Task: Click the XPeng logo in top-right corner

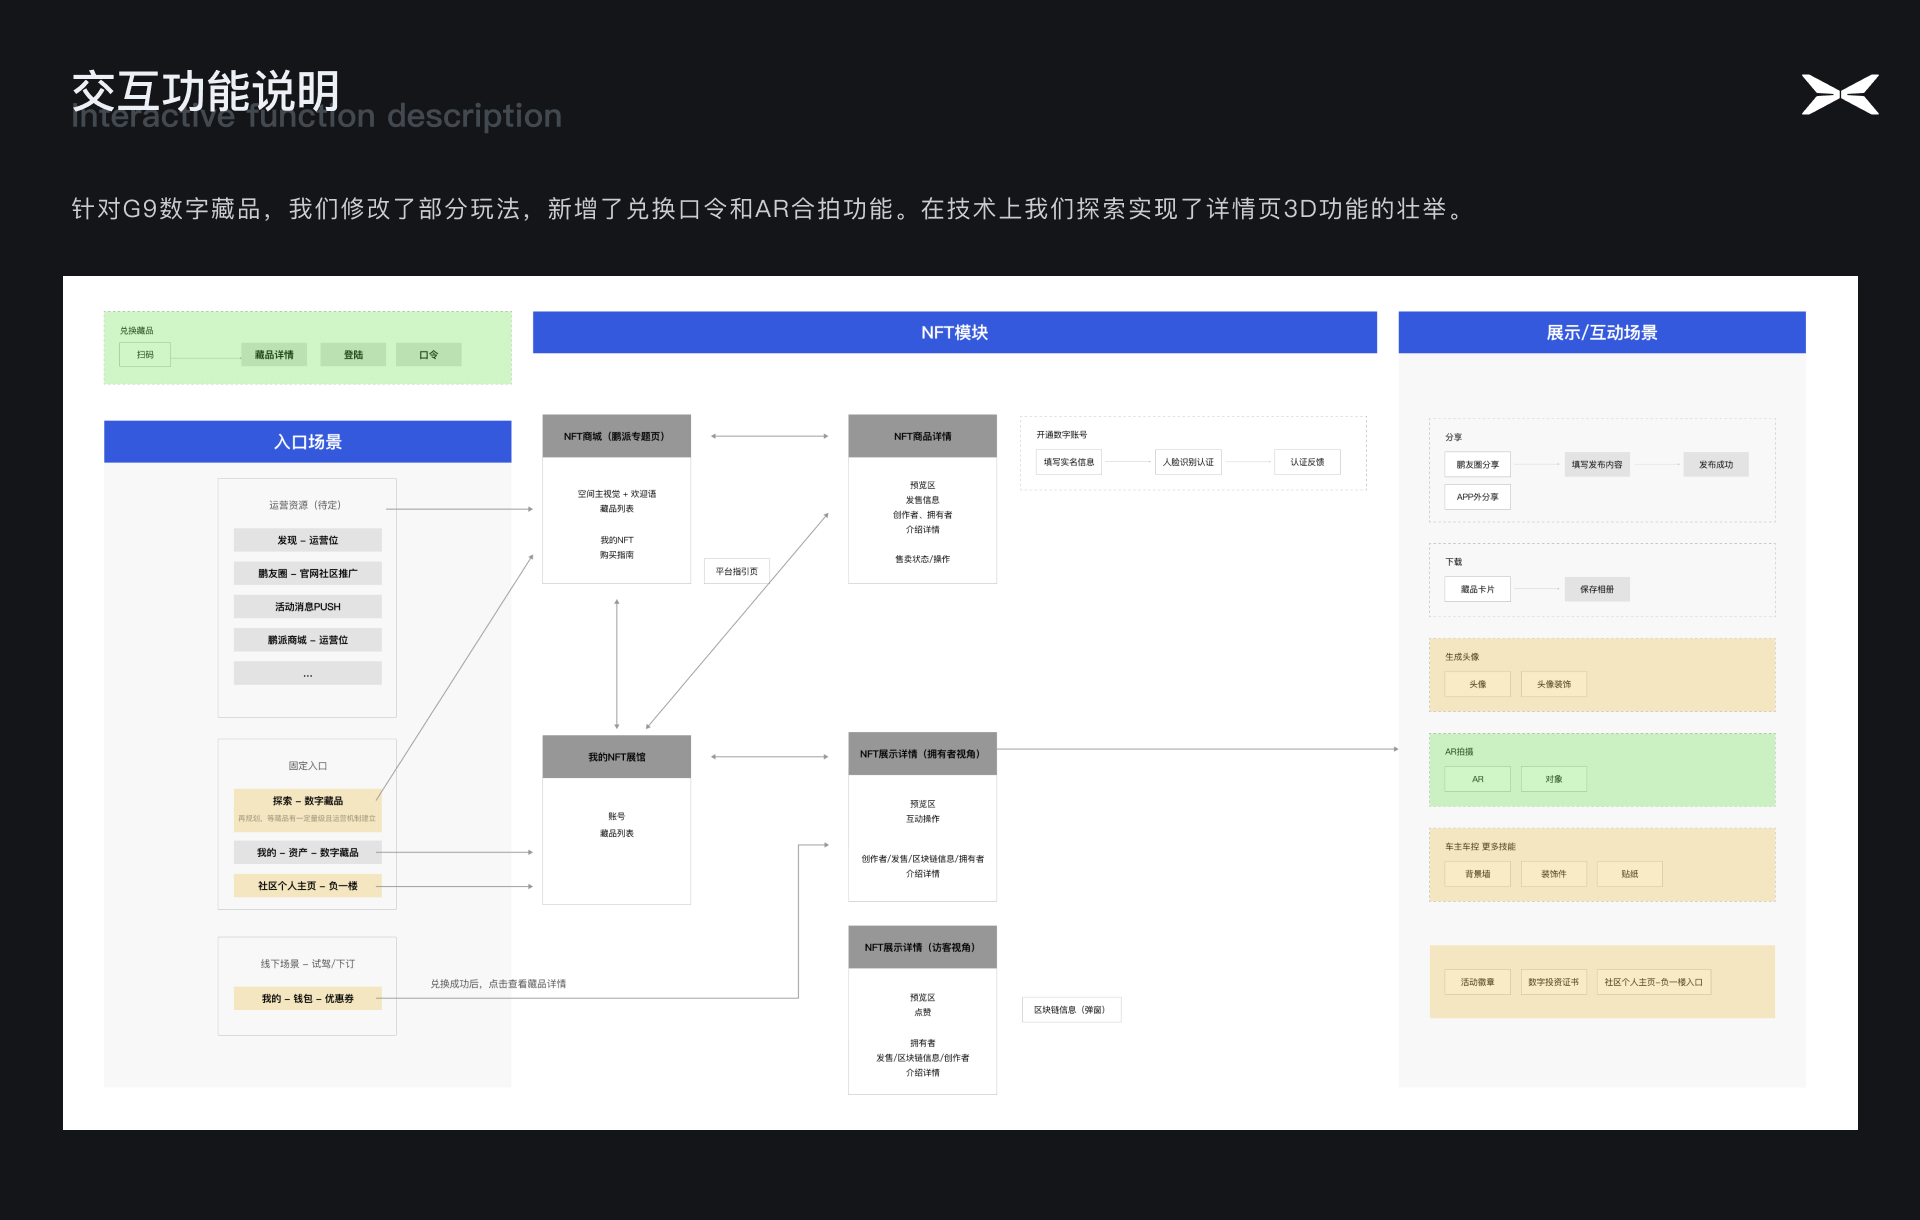Action: click(1840, 94)
